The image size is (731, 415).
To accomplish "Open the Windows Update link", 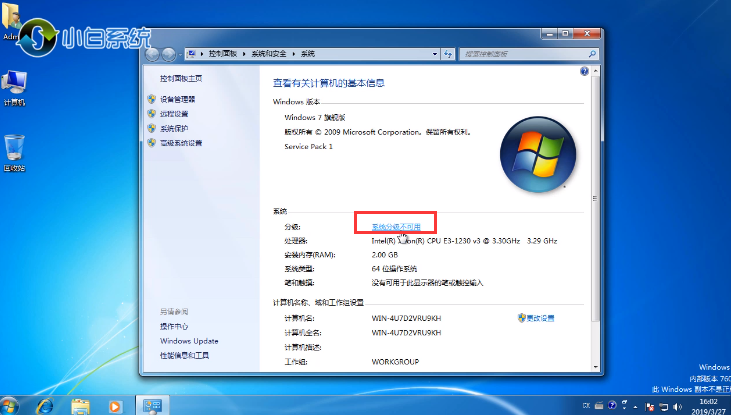I will [189, 341].
